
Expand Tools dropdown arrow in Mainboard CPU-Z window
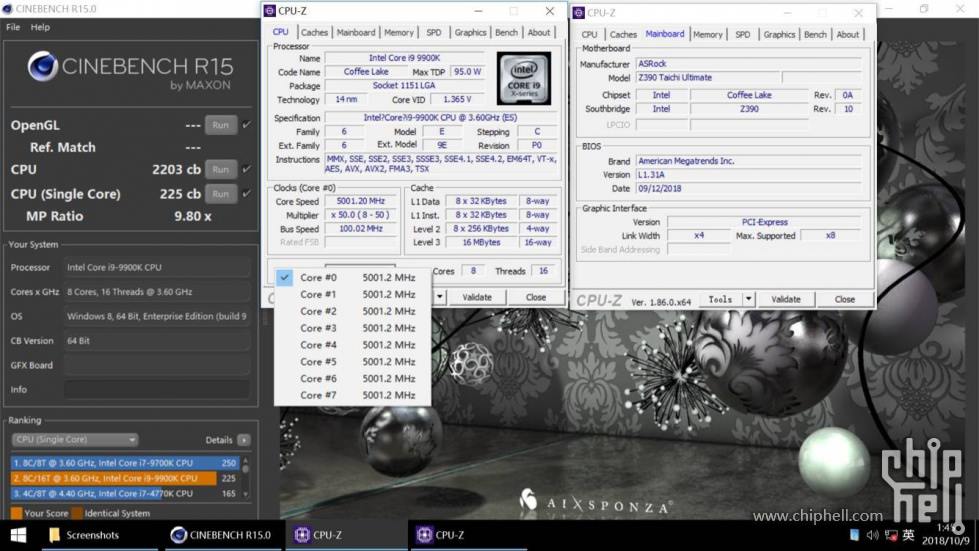[748, 300]
